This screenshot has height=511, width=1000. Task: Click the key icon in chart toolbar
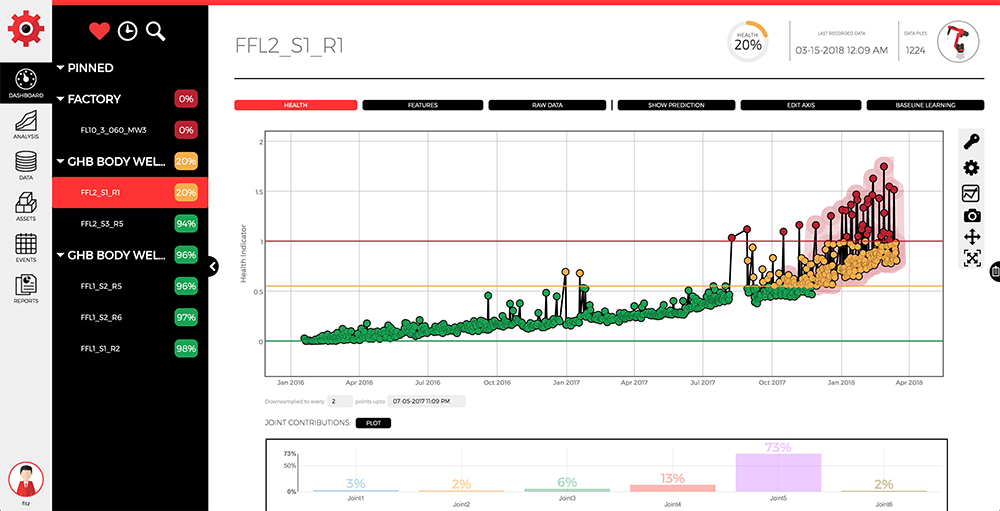[x=971, y=142]
